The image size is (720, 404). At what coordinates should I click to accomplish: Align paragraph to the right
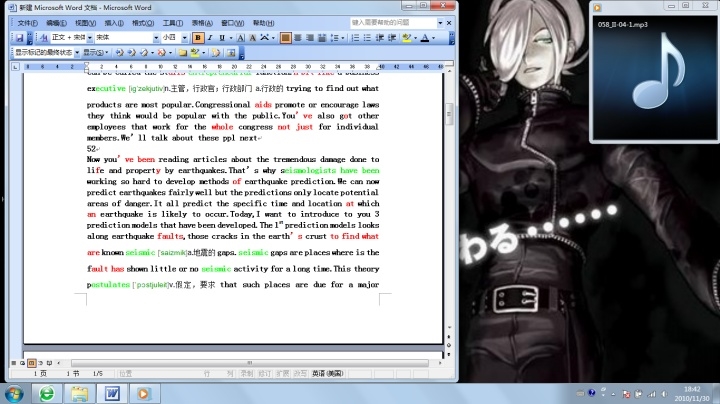[310, 38]
